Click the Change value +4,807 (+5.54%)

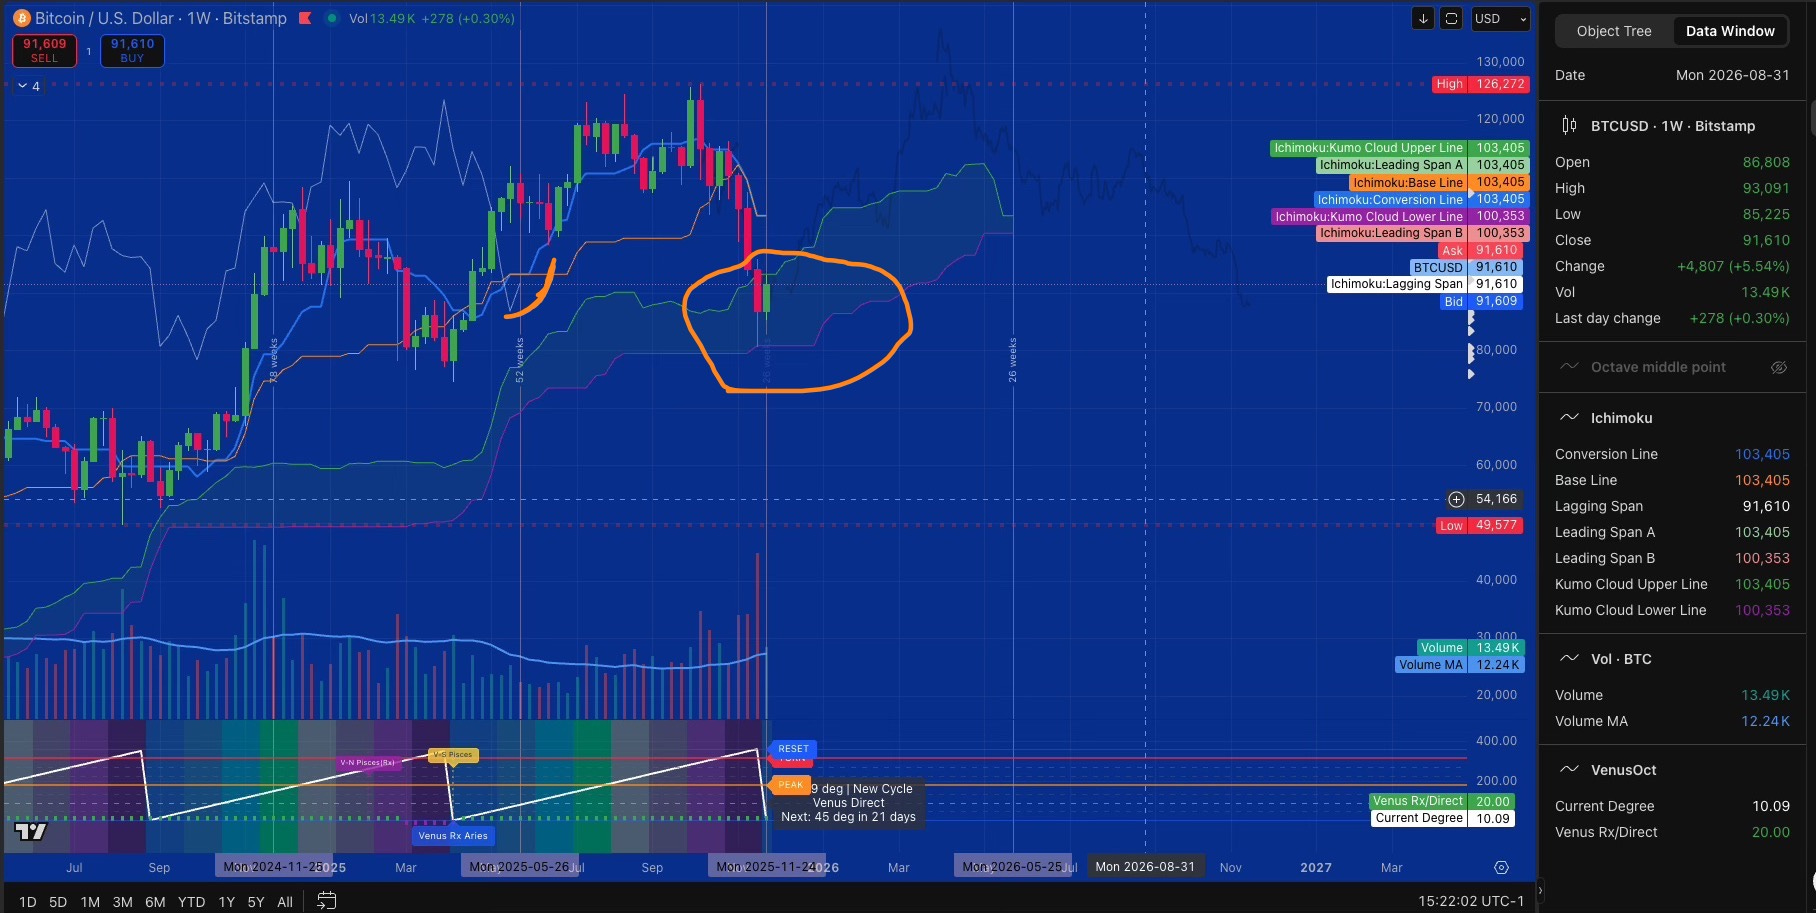(1733, 266)
